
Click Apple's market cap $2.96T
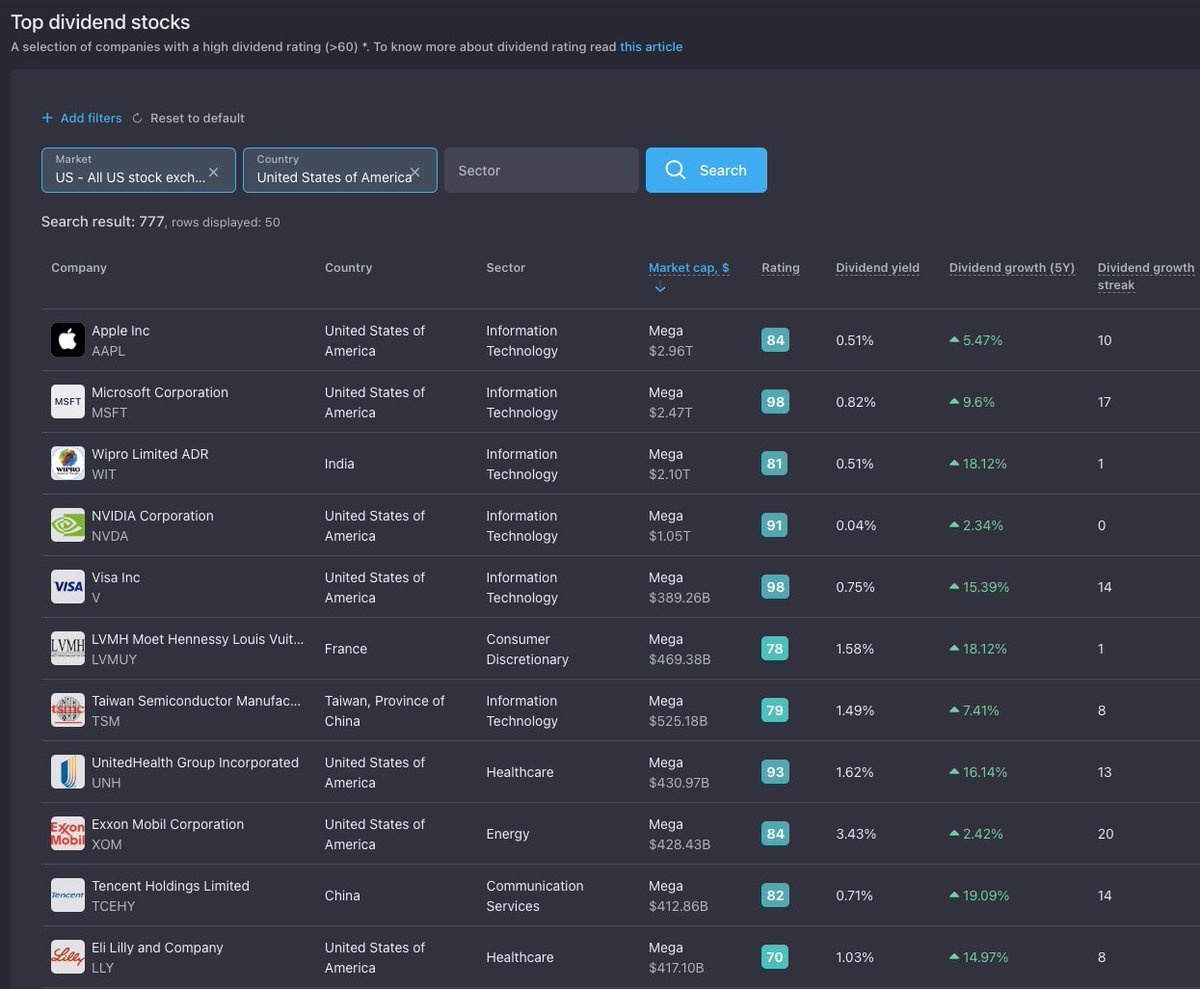[x=670, y=351]
